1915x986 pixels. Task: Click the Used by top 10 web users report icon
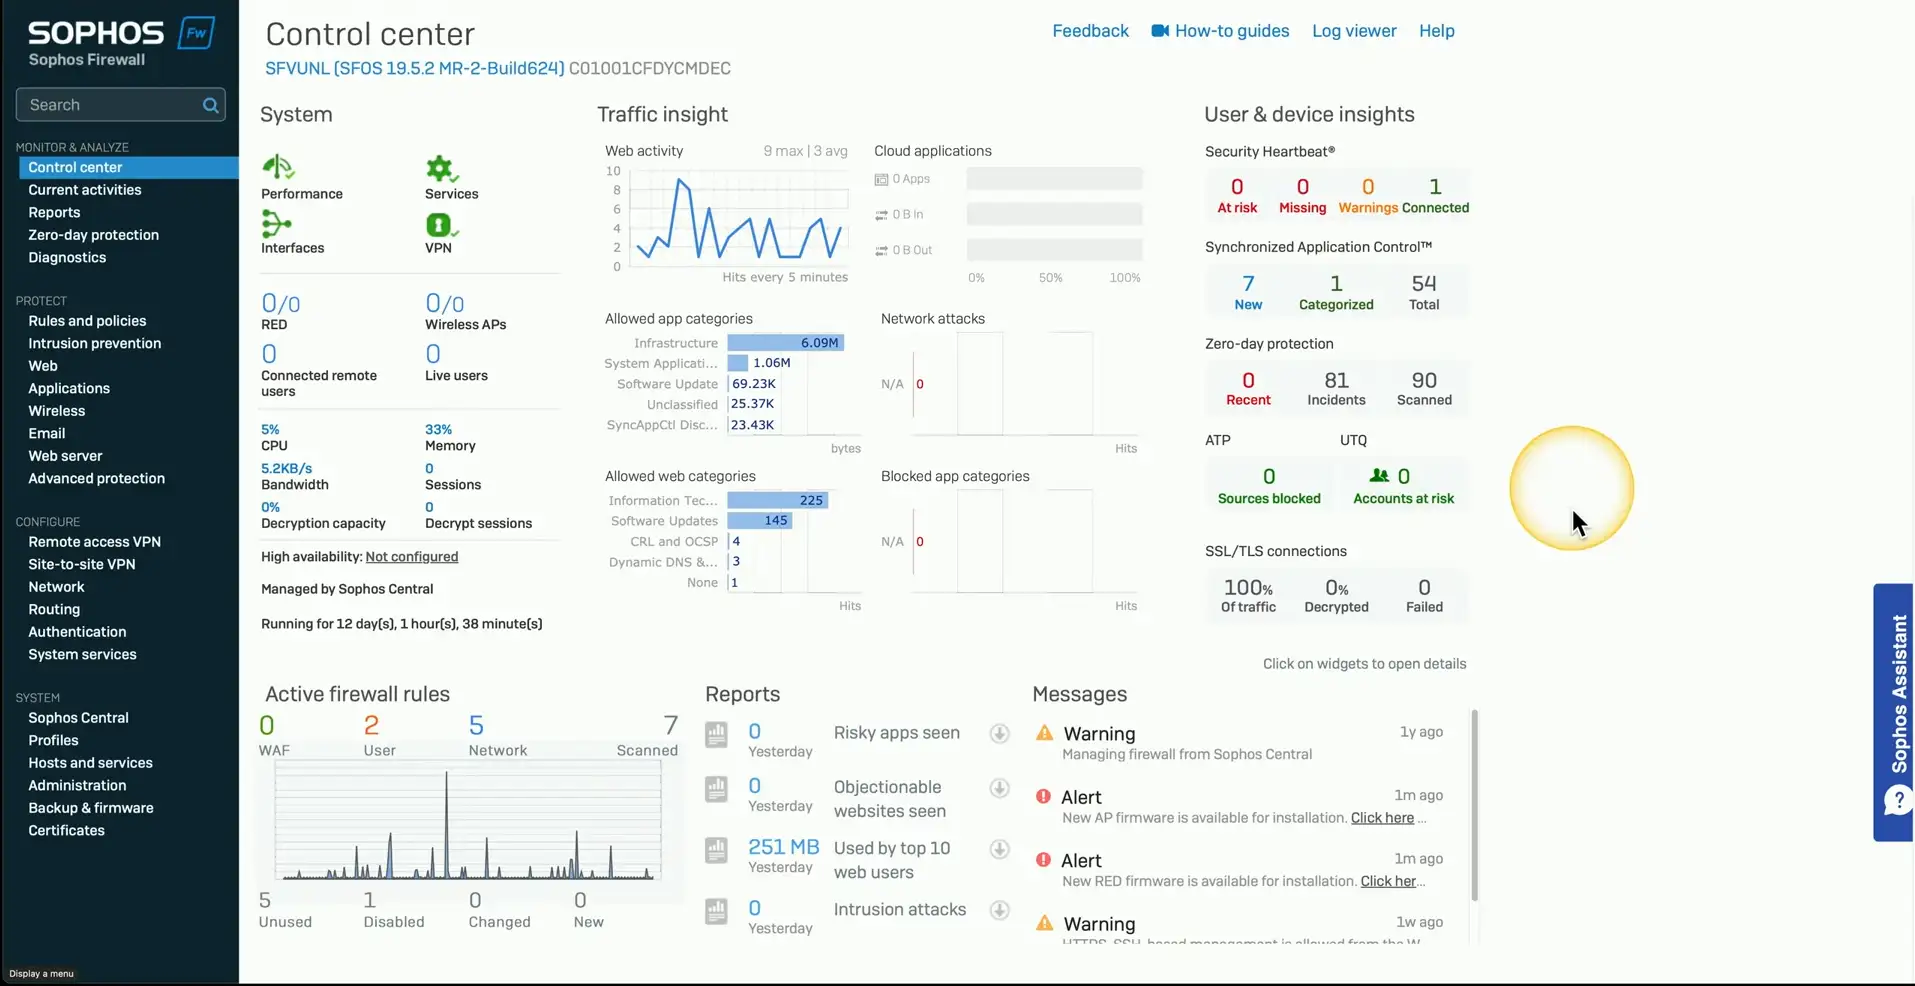(x=716, y=850)
